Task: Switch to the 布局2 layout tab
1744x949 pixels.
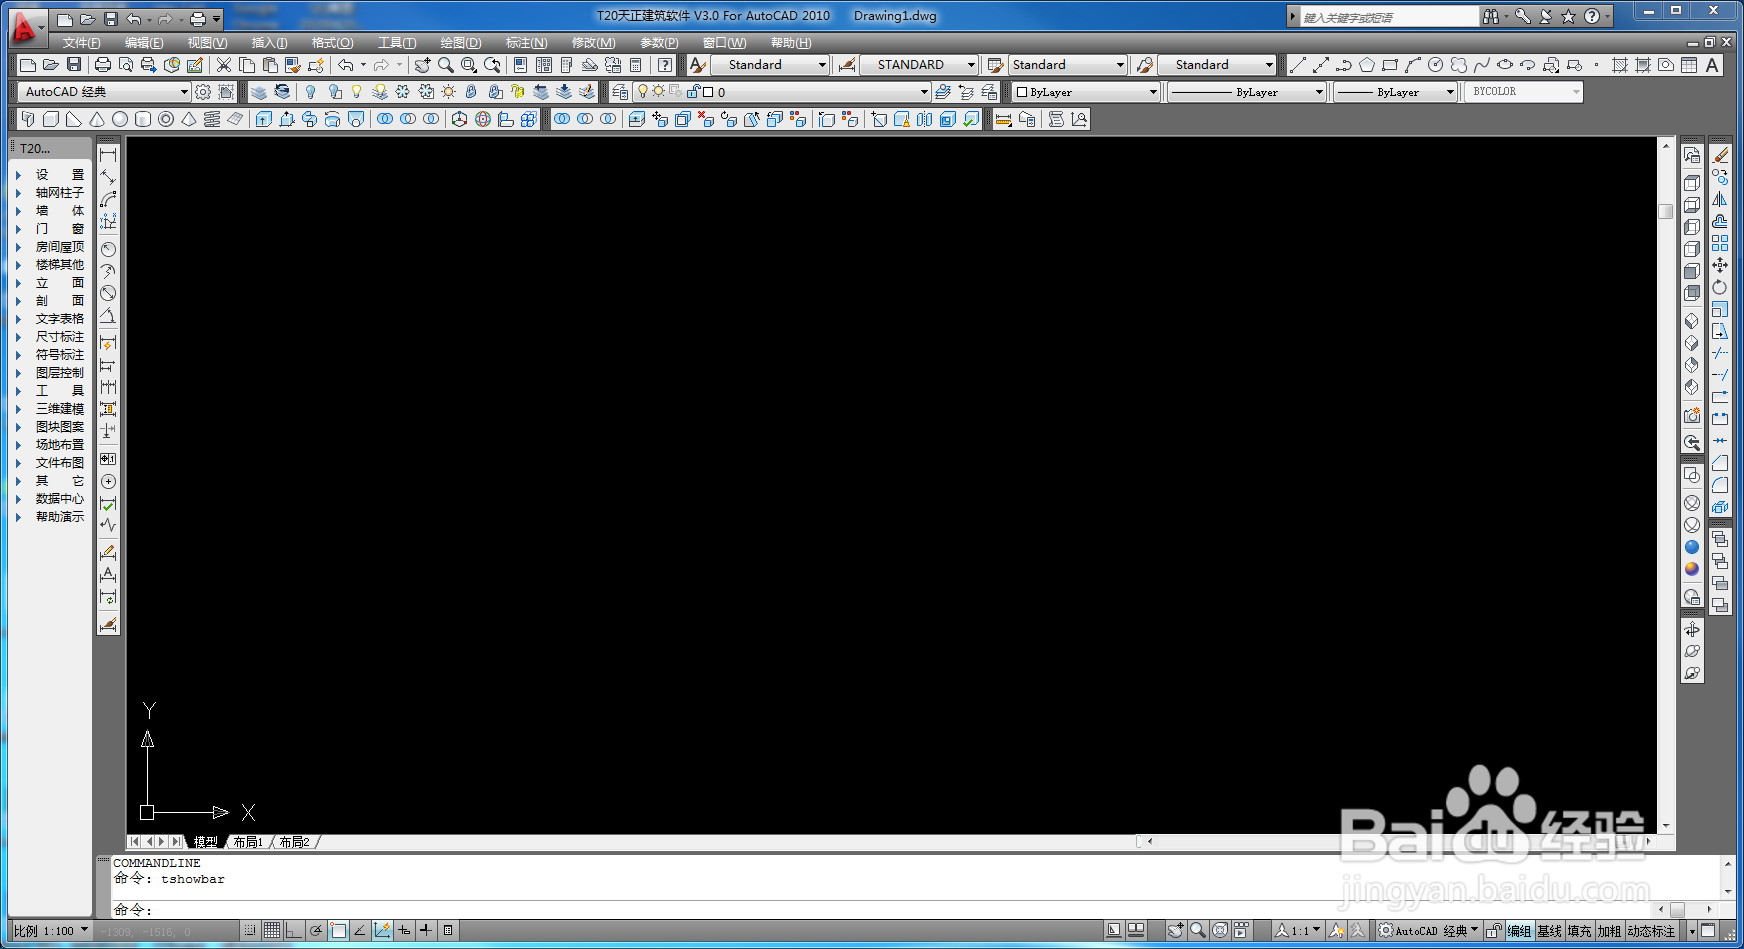Action: coord(294,842)
